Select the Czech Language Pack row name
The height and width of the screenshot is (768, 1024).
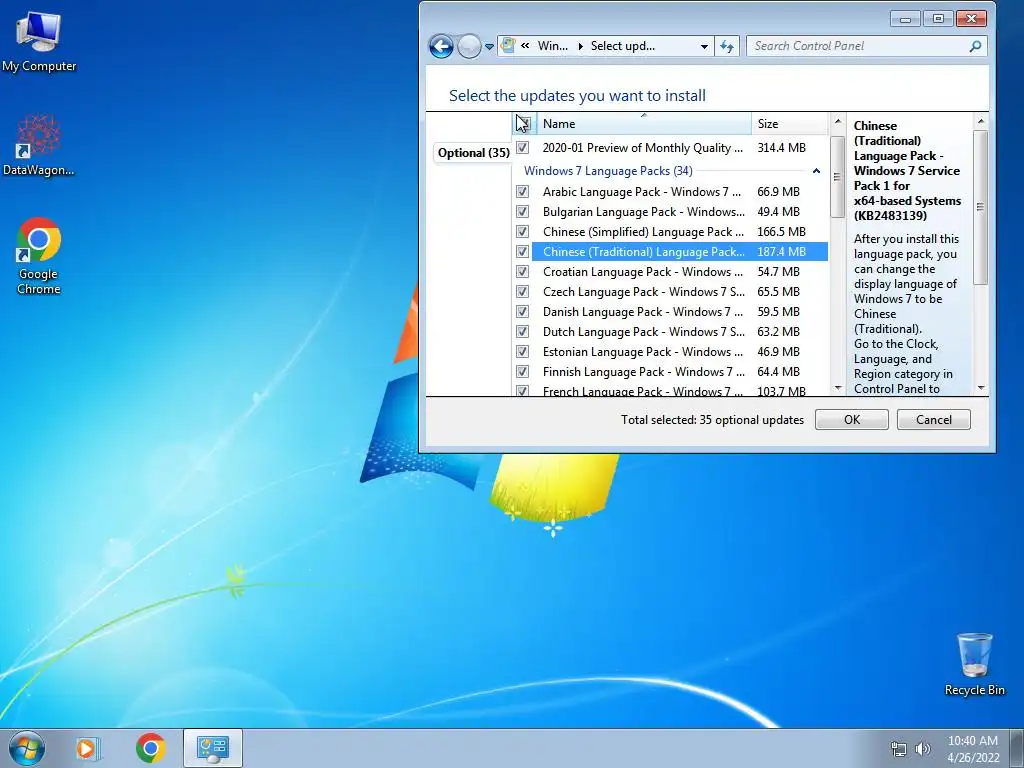tap(644, 292)
